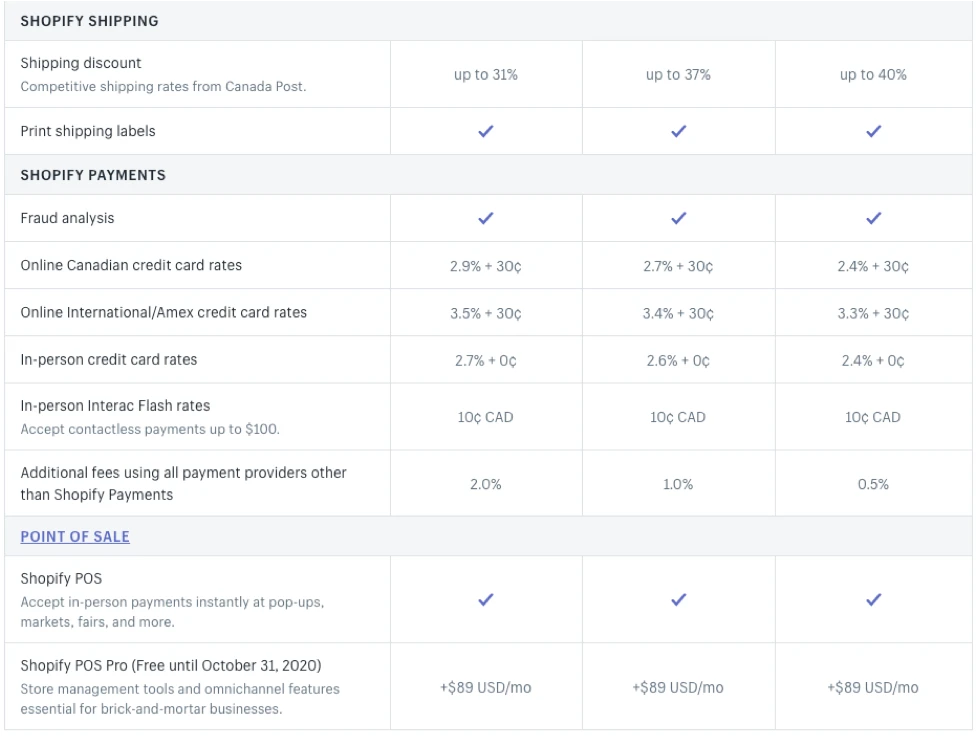
Task: Click the Shopify POS row label
Action: (61, 579)
